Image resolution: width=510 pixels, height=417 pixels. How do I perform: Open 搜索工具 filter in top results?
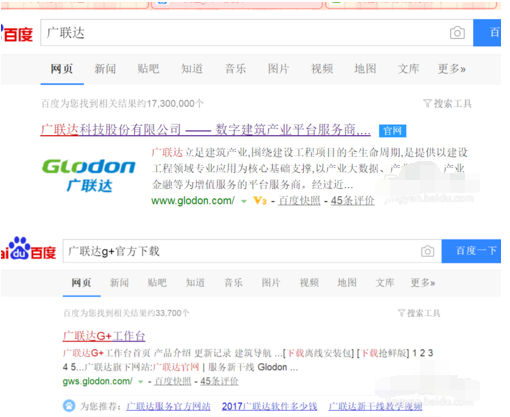tap(447, 103)
